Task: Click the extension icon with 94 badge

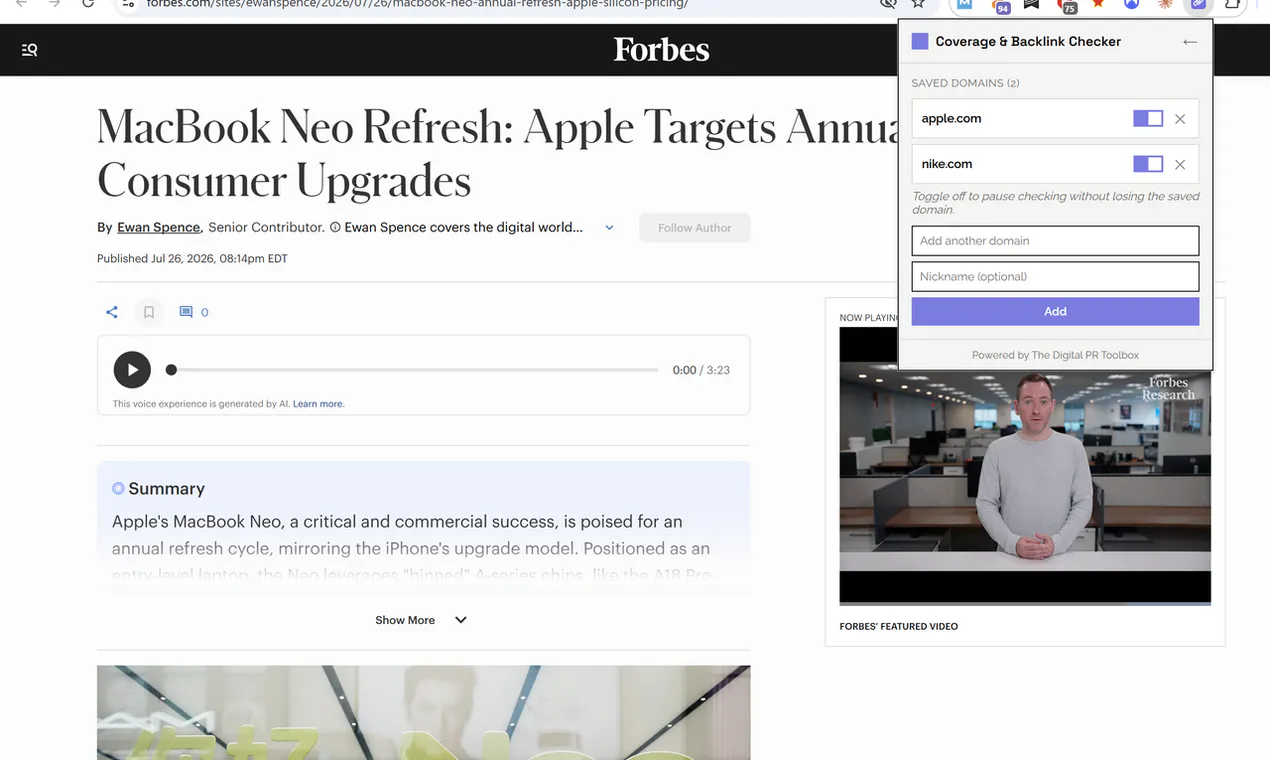Action: click(x=999, y=5)
